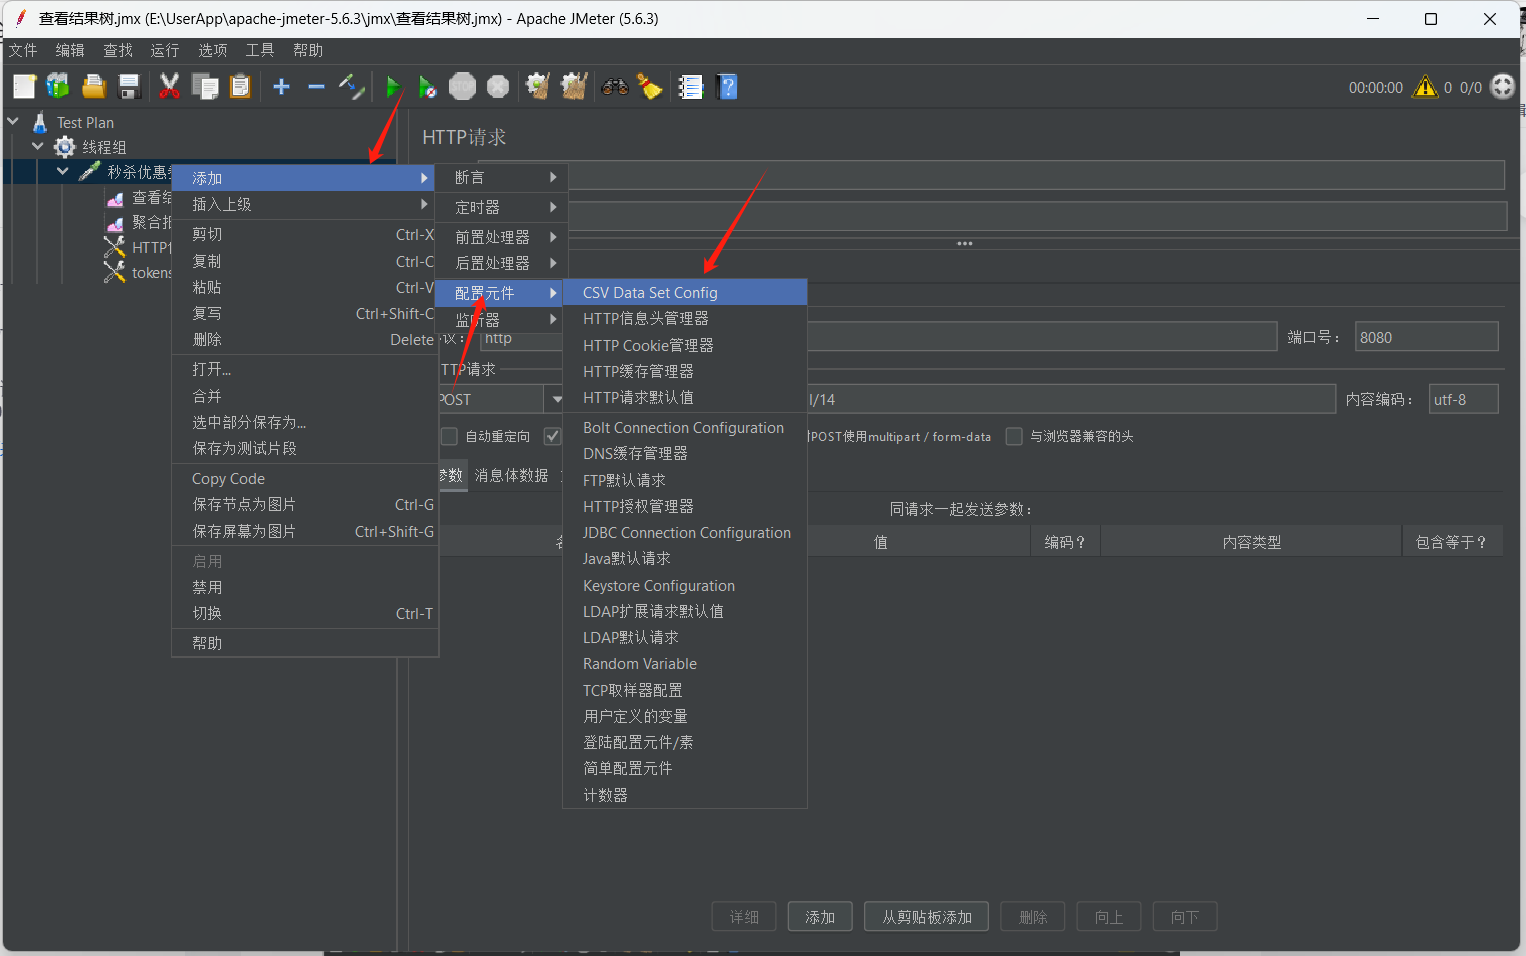Click the 详细 button

pos(744,917)
